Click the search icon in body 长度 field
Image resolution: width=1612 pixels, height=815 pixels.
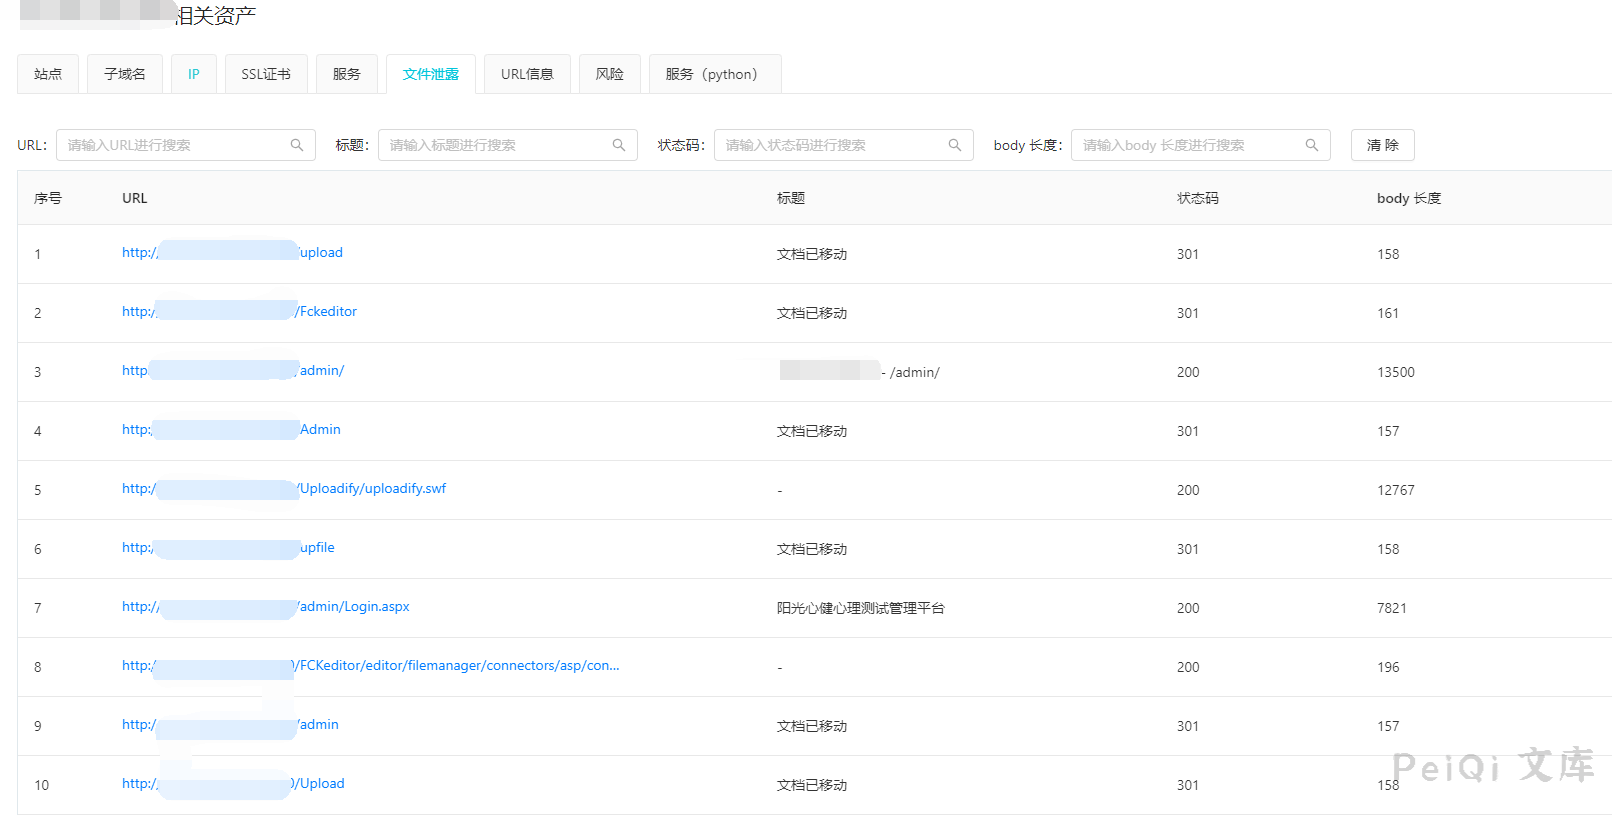pos(1312,145)
